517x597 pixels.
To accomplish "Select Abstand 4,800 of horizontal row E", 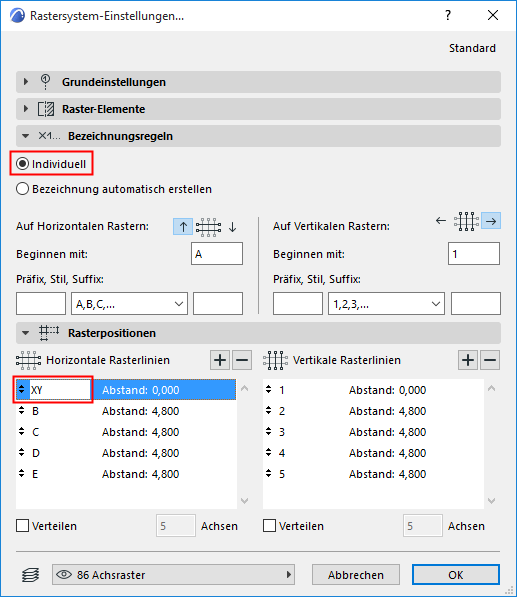I will tap(140, 474).
